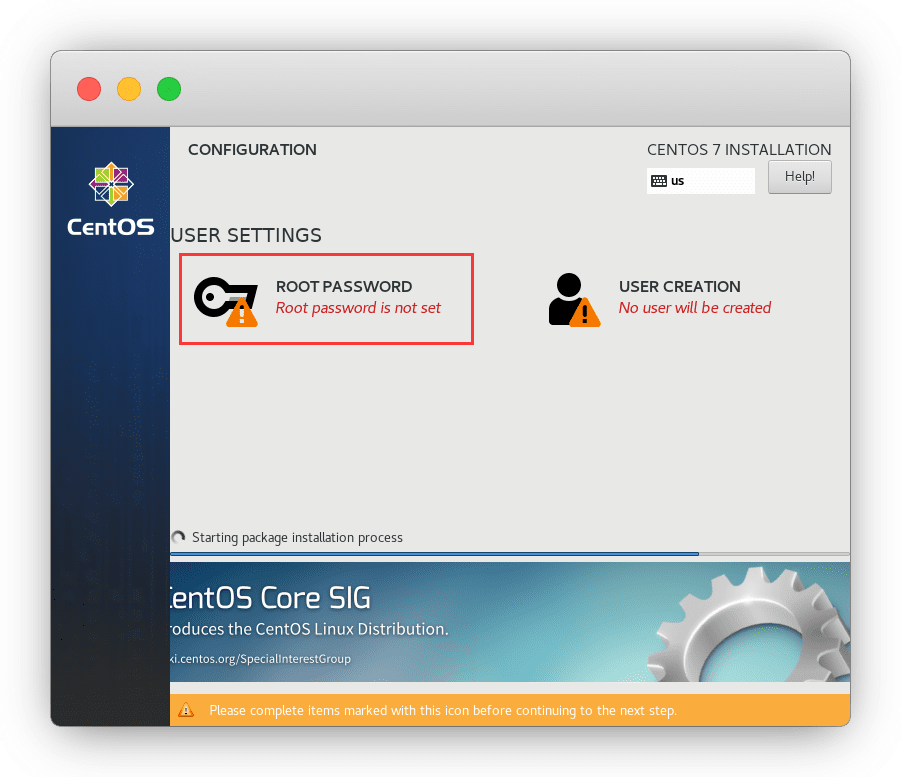The image size is (901, 777).
Task: Click the warning icon in the orange bar
Action: (x=186, y=710)
